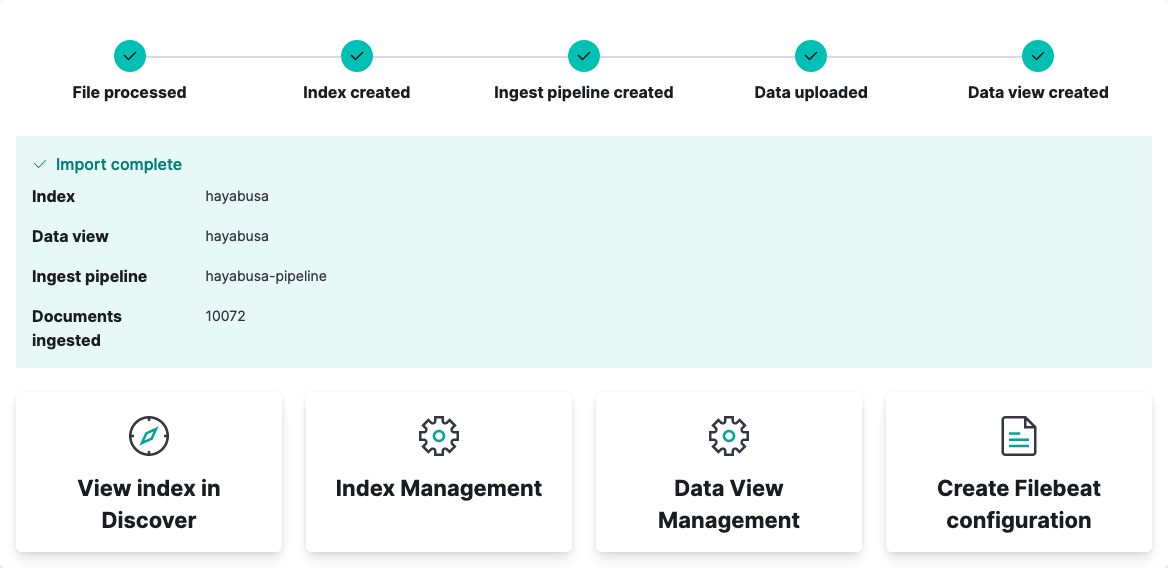The height and width of the screenshot is (568, 1168).
Task: Click the Index created checkmark circle
Action: click(x=357, y=56)
